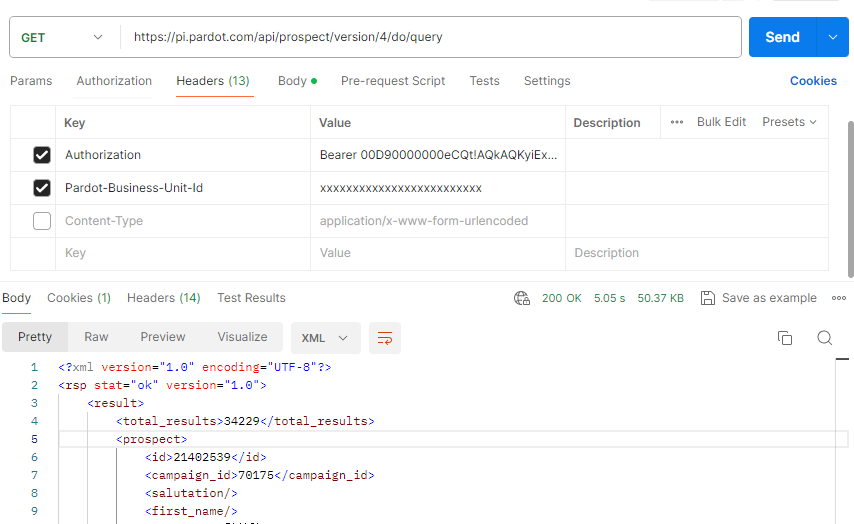The image size is (854, 524).
Task: Click the Pardot-Business-Unit-Id key cell
Action: (x=183, y=188)
